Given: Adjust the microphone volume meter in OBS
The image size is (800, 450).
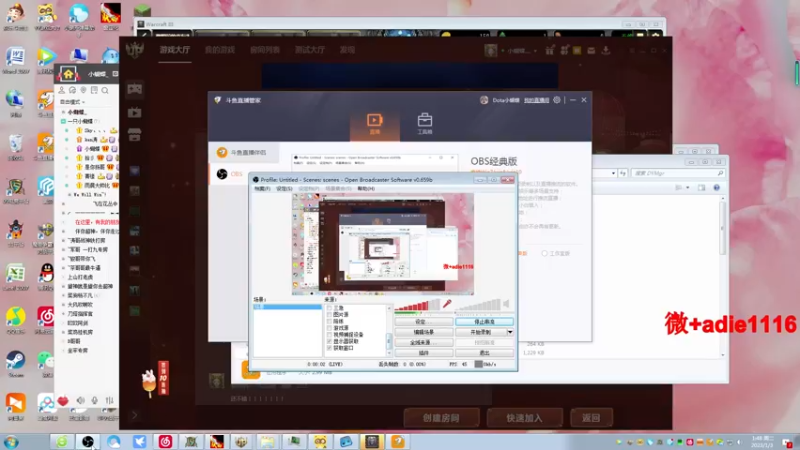Looking at the screenshot, I should tap(417, 305).
